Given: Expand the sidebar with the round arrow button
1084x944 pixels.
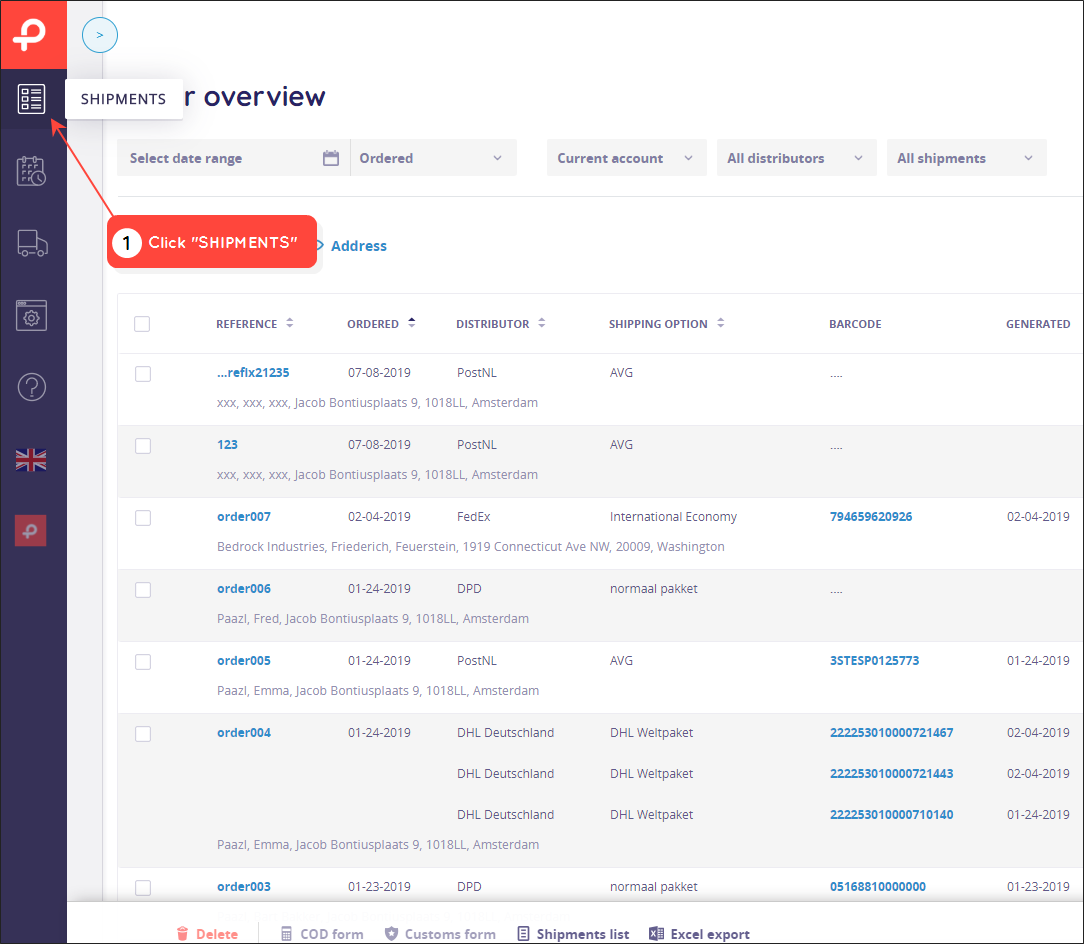Looking at the screenshot, I should (100, 35).
